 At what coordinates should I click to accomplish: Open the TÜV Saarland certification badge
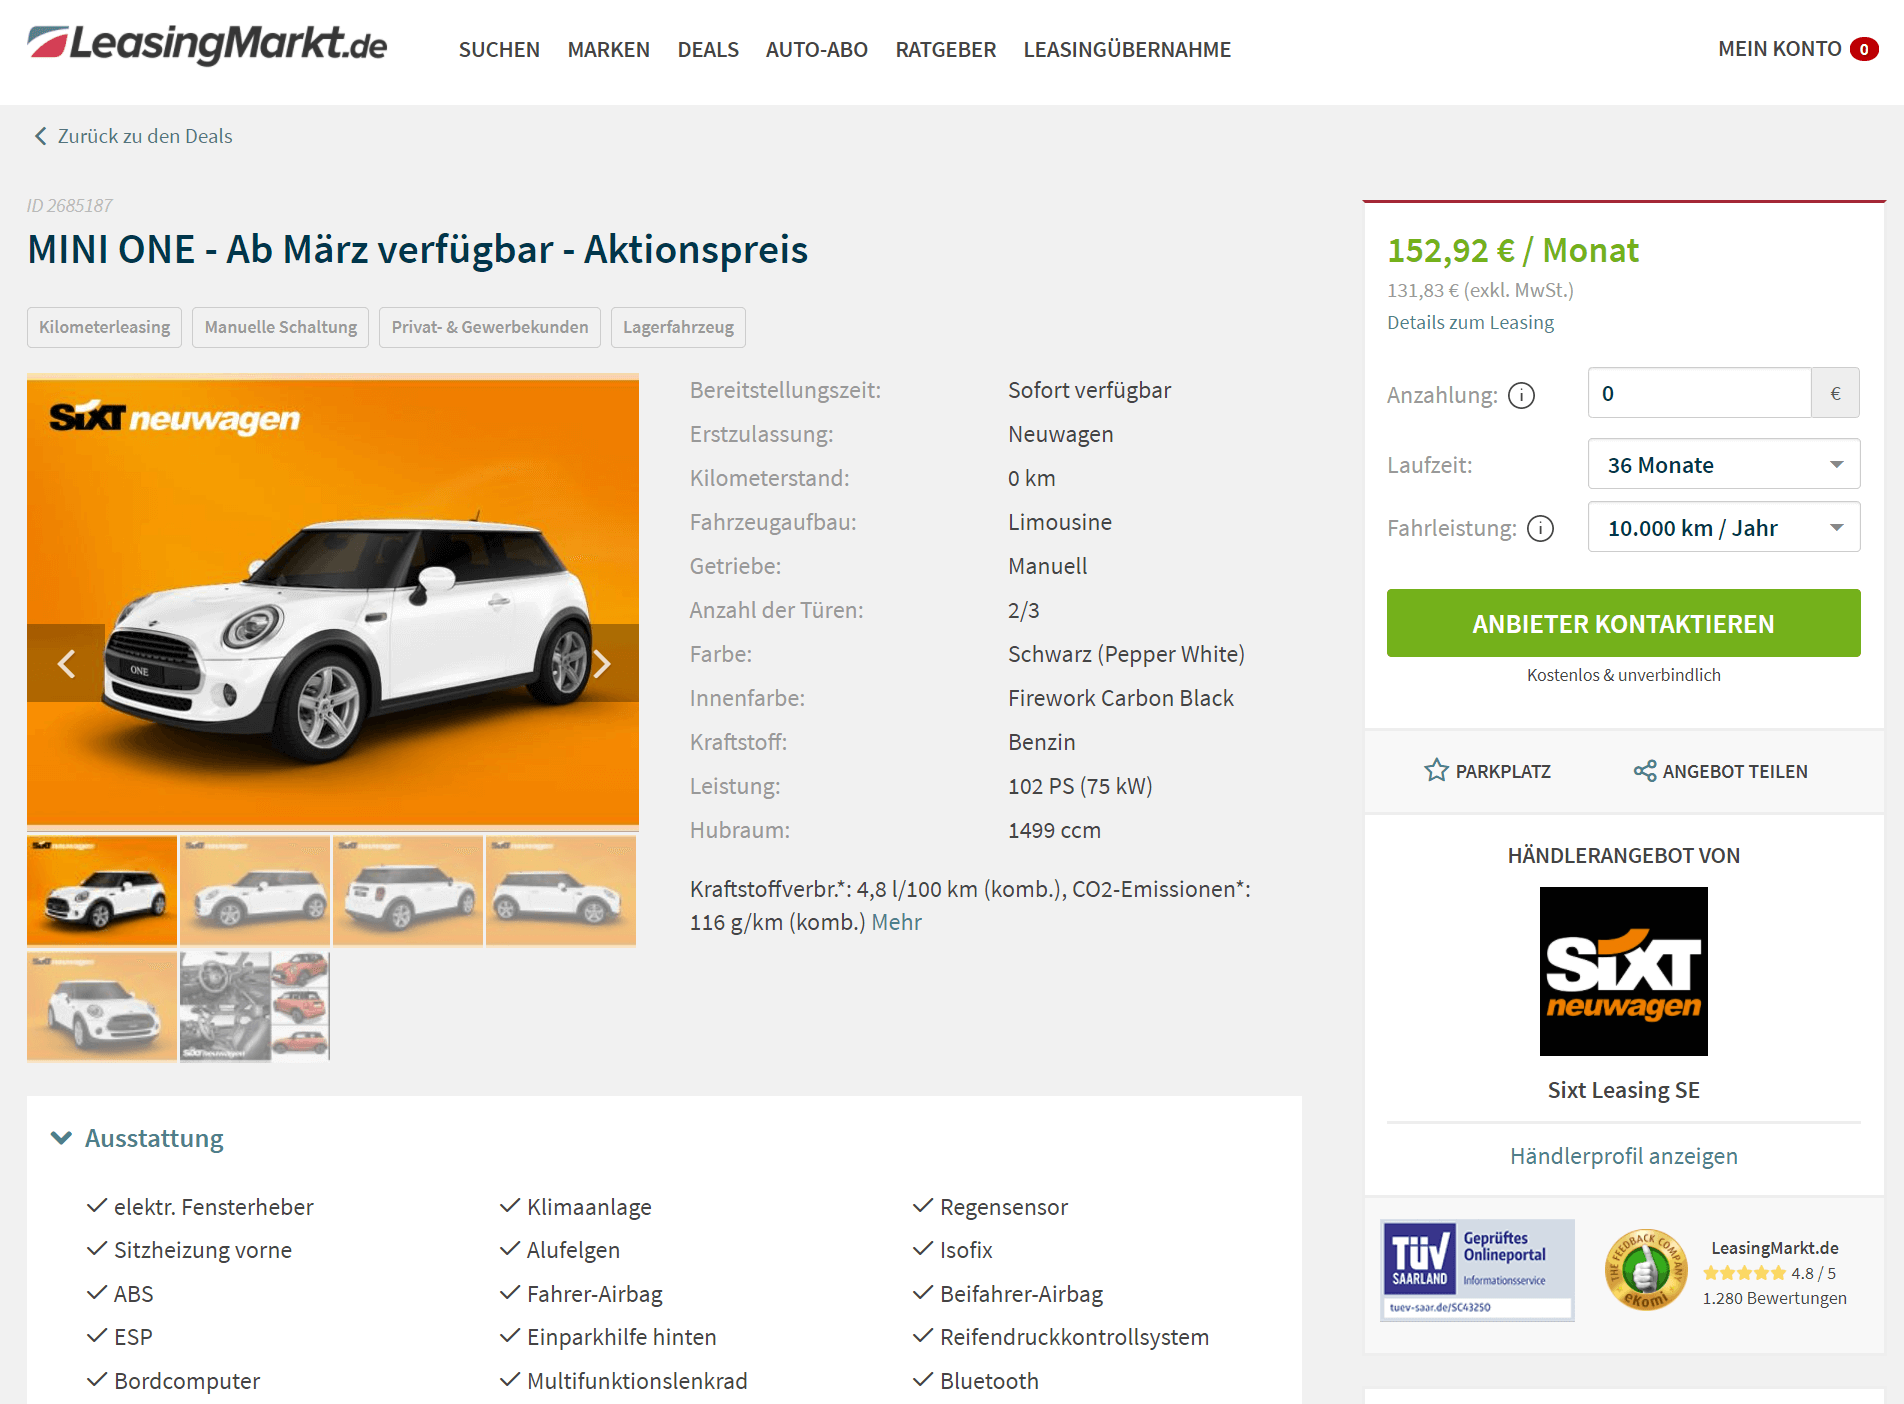(1477, 1271)
